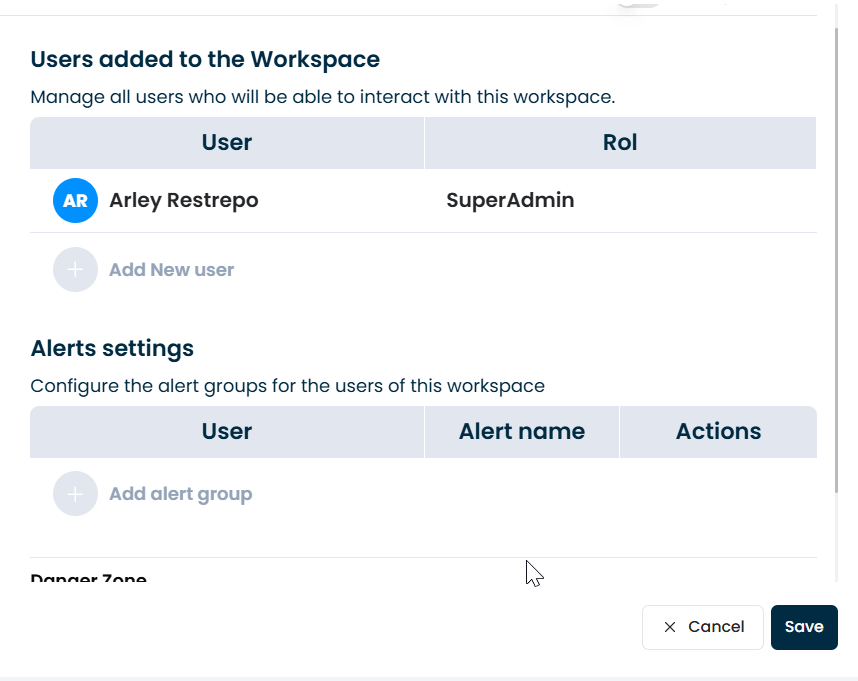The image size is (858, 681).
Task: Click the plus icon beside Add New user
Action: [75, 270]
